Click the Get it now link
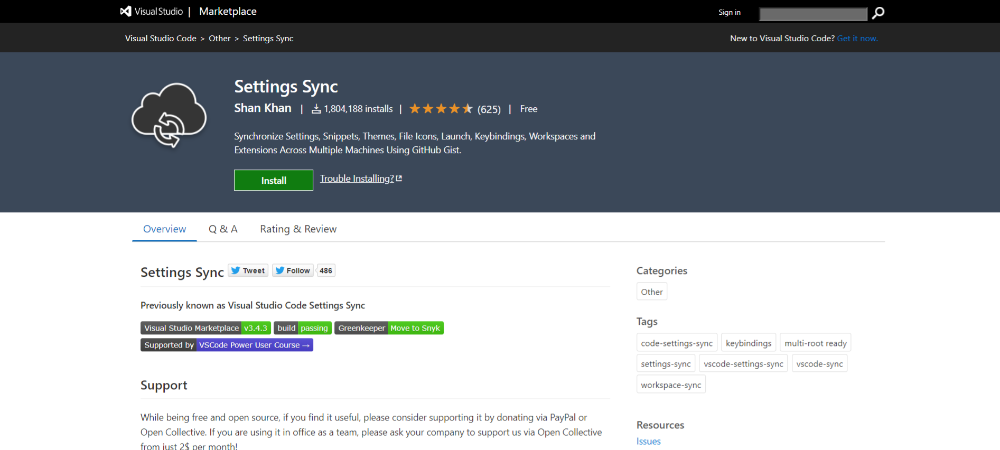 tap(857, 38)
